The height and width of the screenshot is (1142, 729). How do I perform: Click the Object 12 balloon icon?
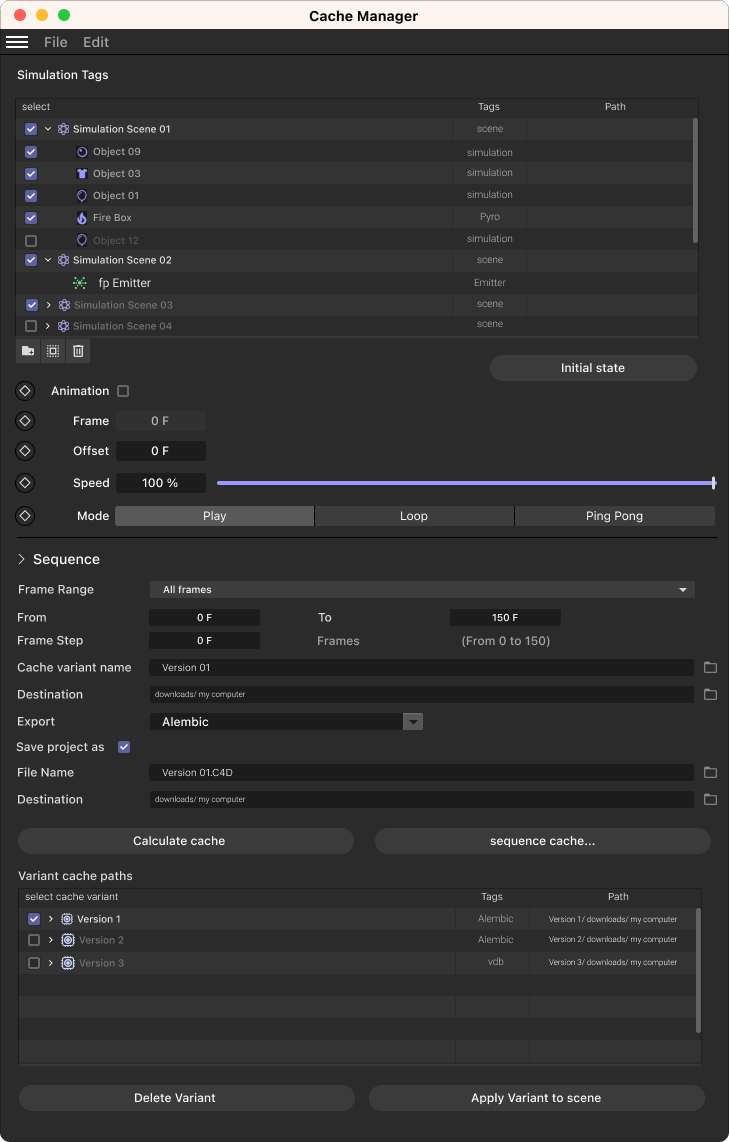pos(82,240)
